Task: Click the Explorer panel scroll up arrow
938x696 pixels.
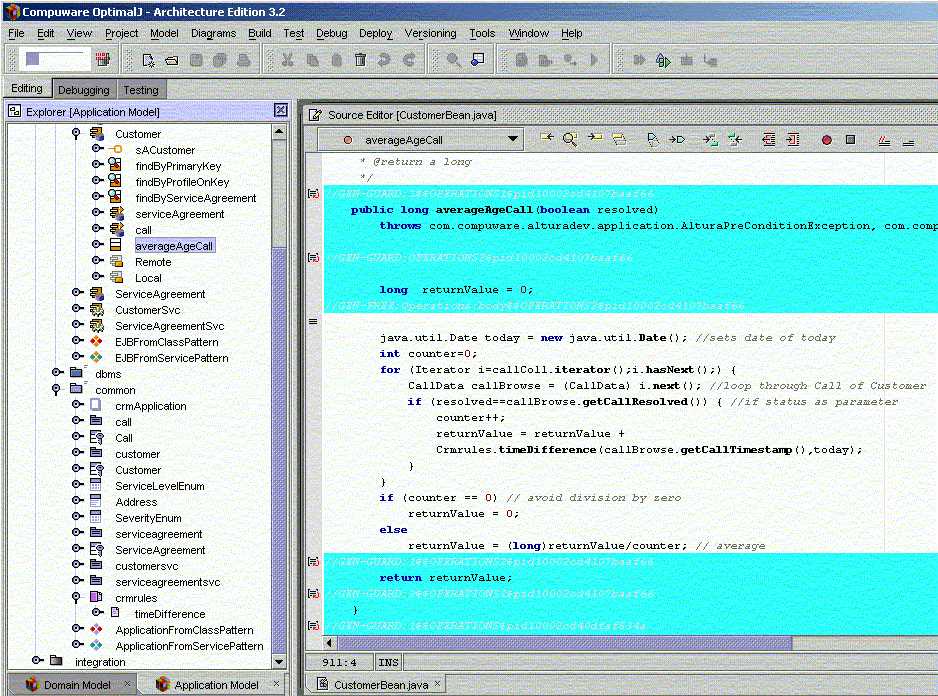Action: point(279,131)
